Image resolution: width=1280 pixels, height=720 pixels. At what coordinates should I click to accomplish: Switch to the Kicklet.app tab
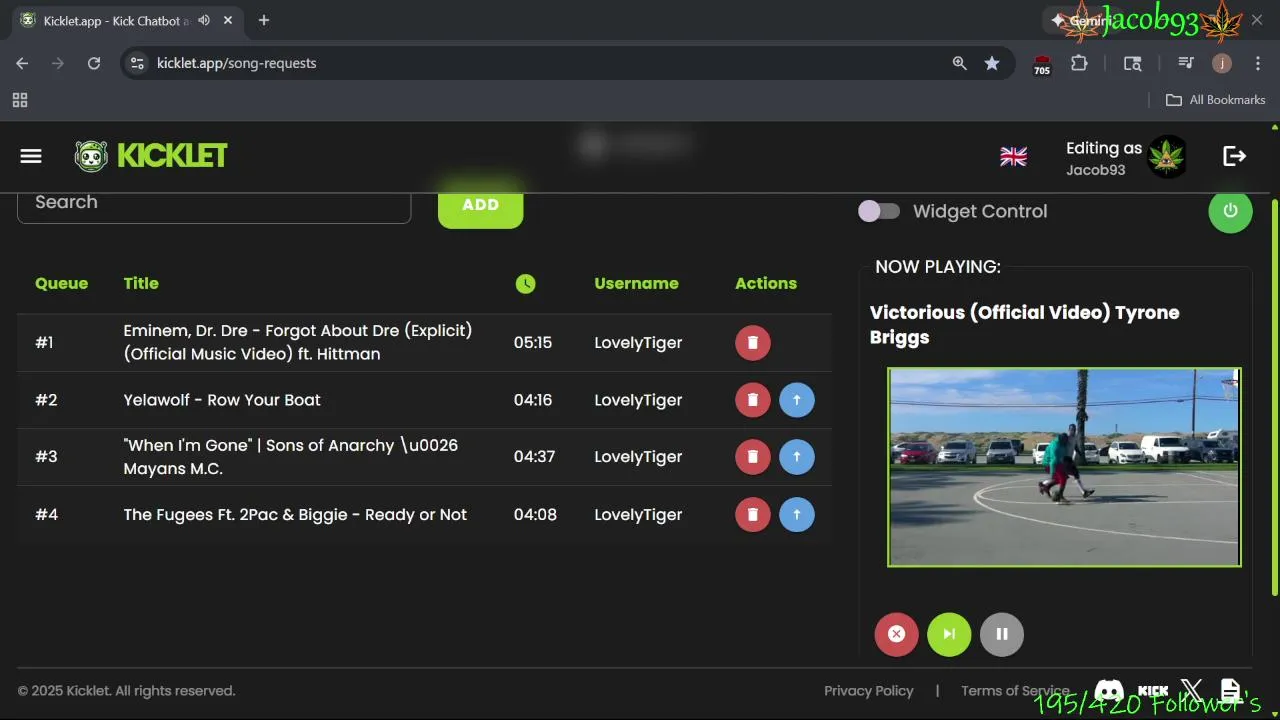click(128, 21)
